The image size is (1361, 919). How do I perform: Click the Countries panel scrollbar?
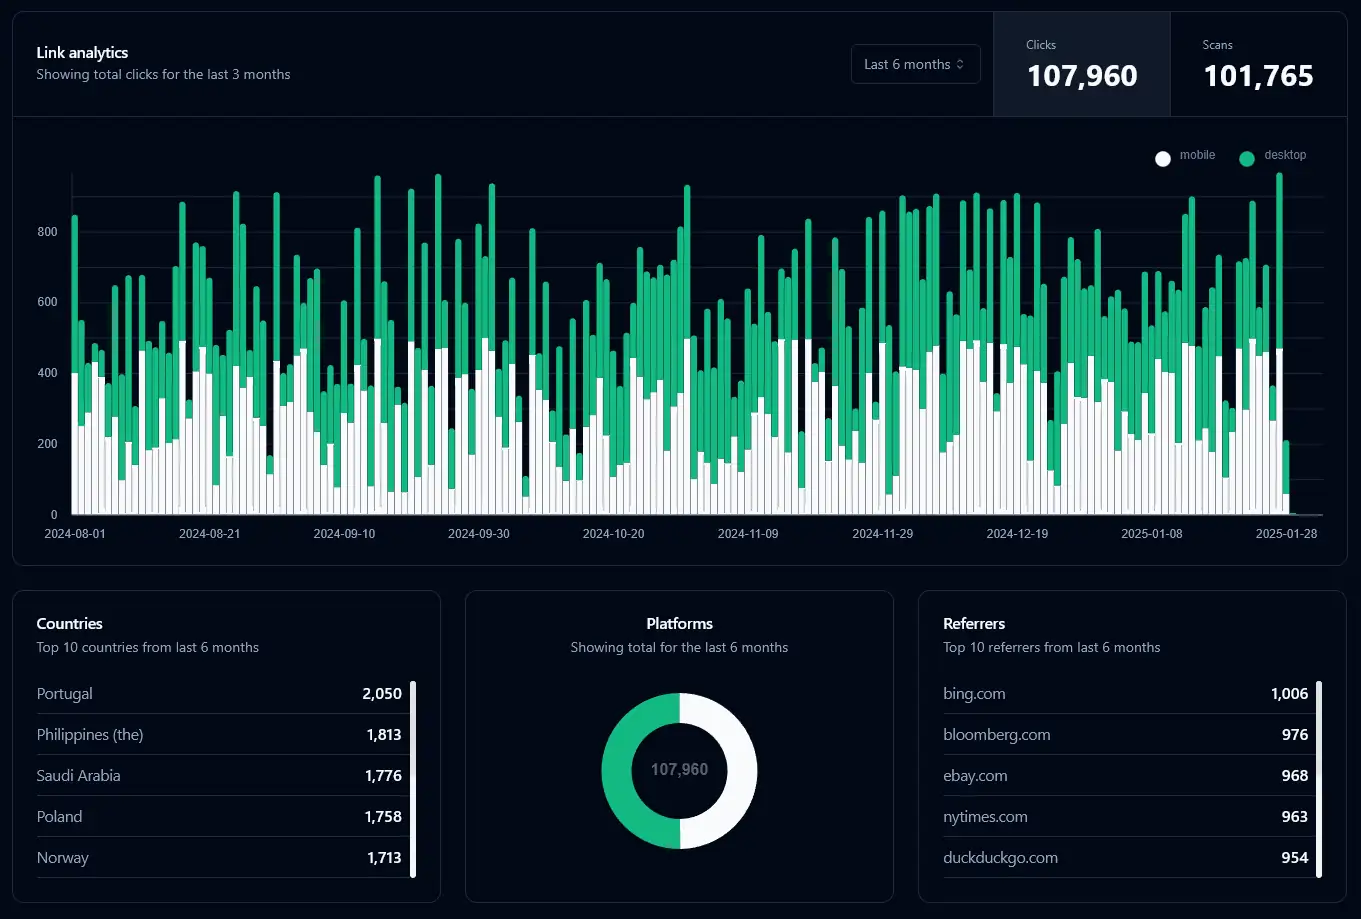pos(412,780)
